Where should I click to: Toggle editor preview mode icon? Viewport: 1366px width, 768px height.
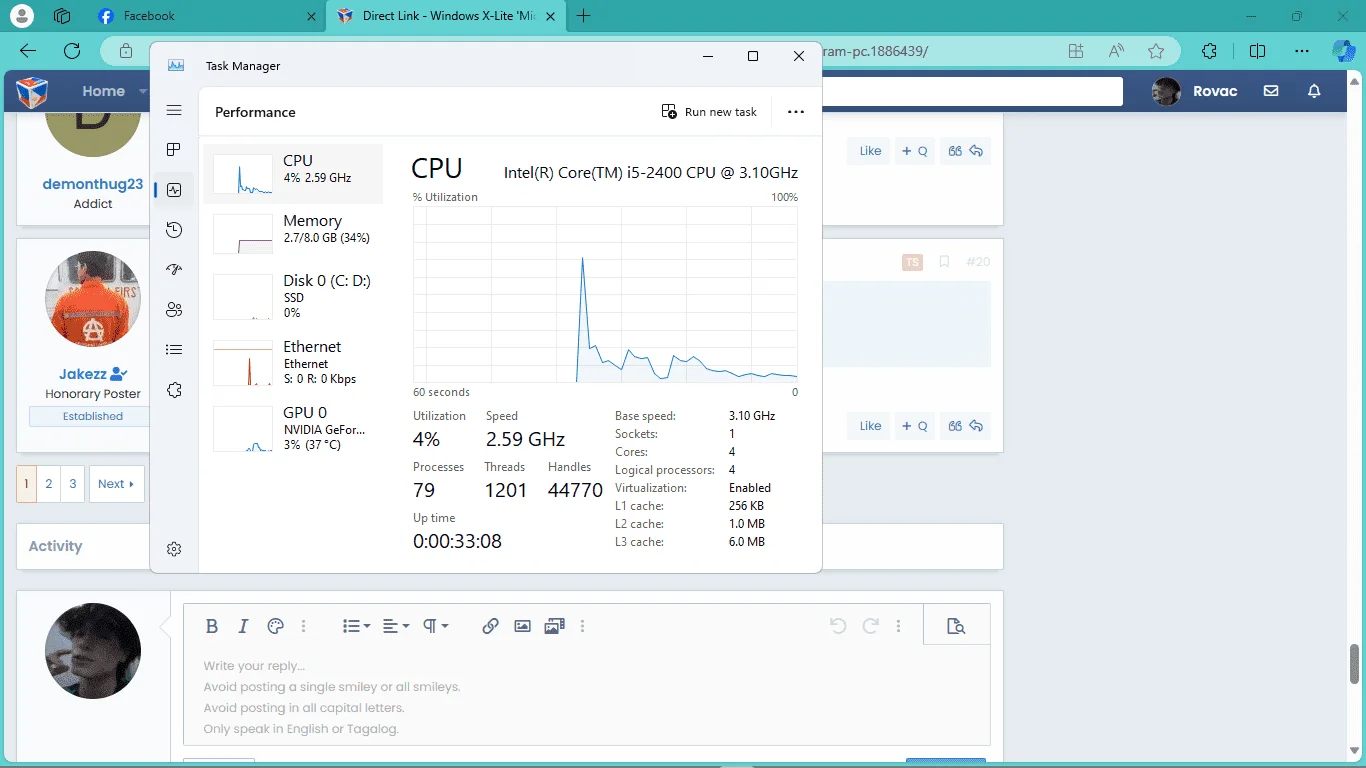point(956,626)
